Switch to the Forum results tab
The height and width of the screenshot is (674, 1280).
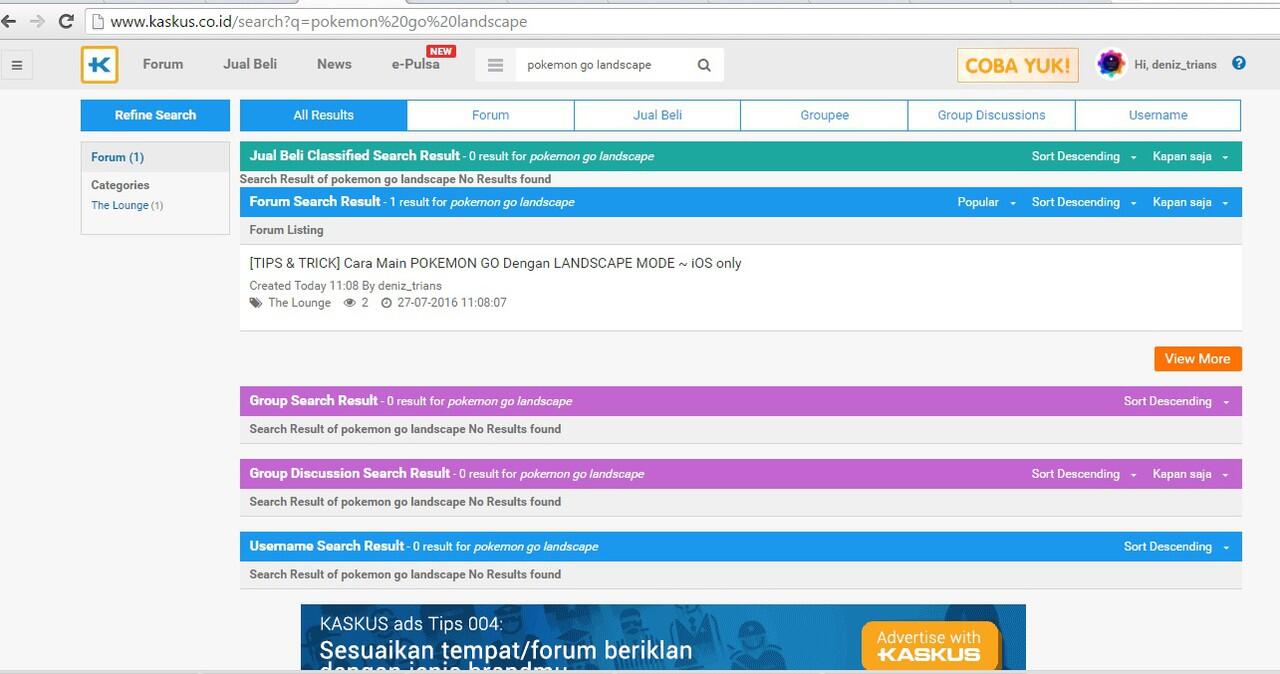(490, 115)
